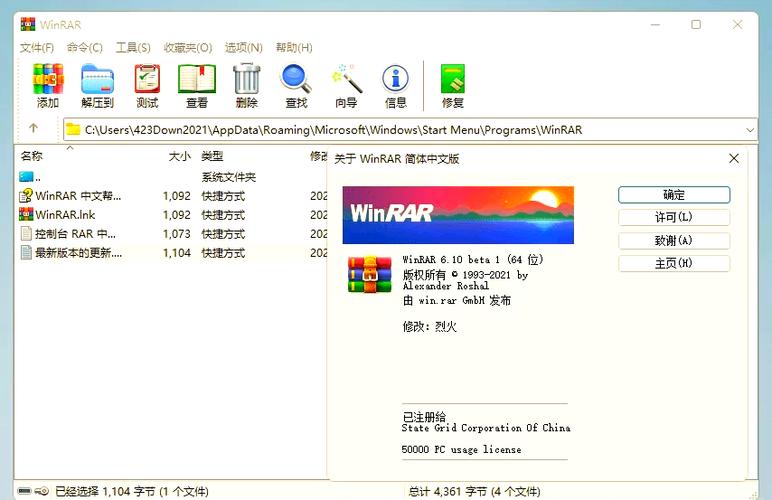Viewport: 772px width, 500px height.
Task: Click the 测试 (Test) toolbar icon
Action: pos(147,79)
